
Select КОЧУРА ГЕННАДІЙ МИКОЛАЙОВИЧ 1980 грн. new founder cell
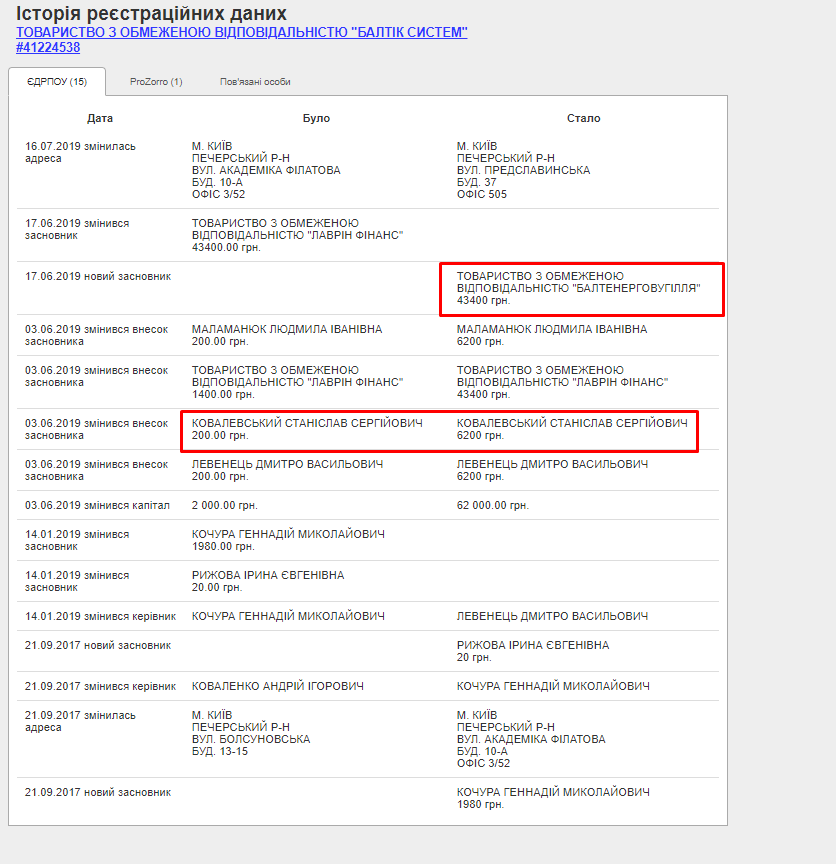(x=553, y=798)
